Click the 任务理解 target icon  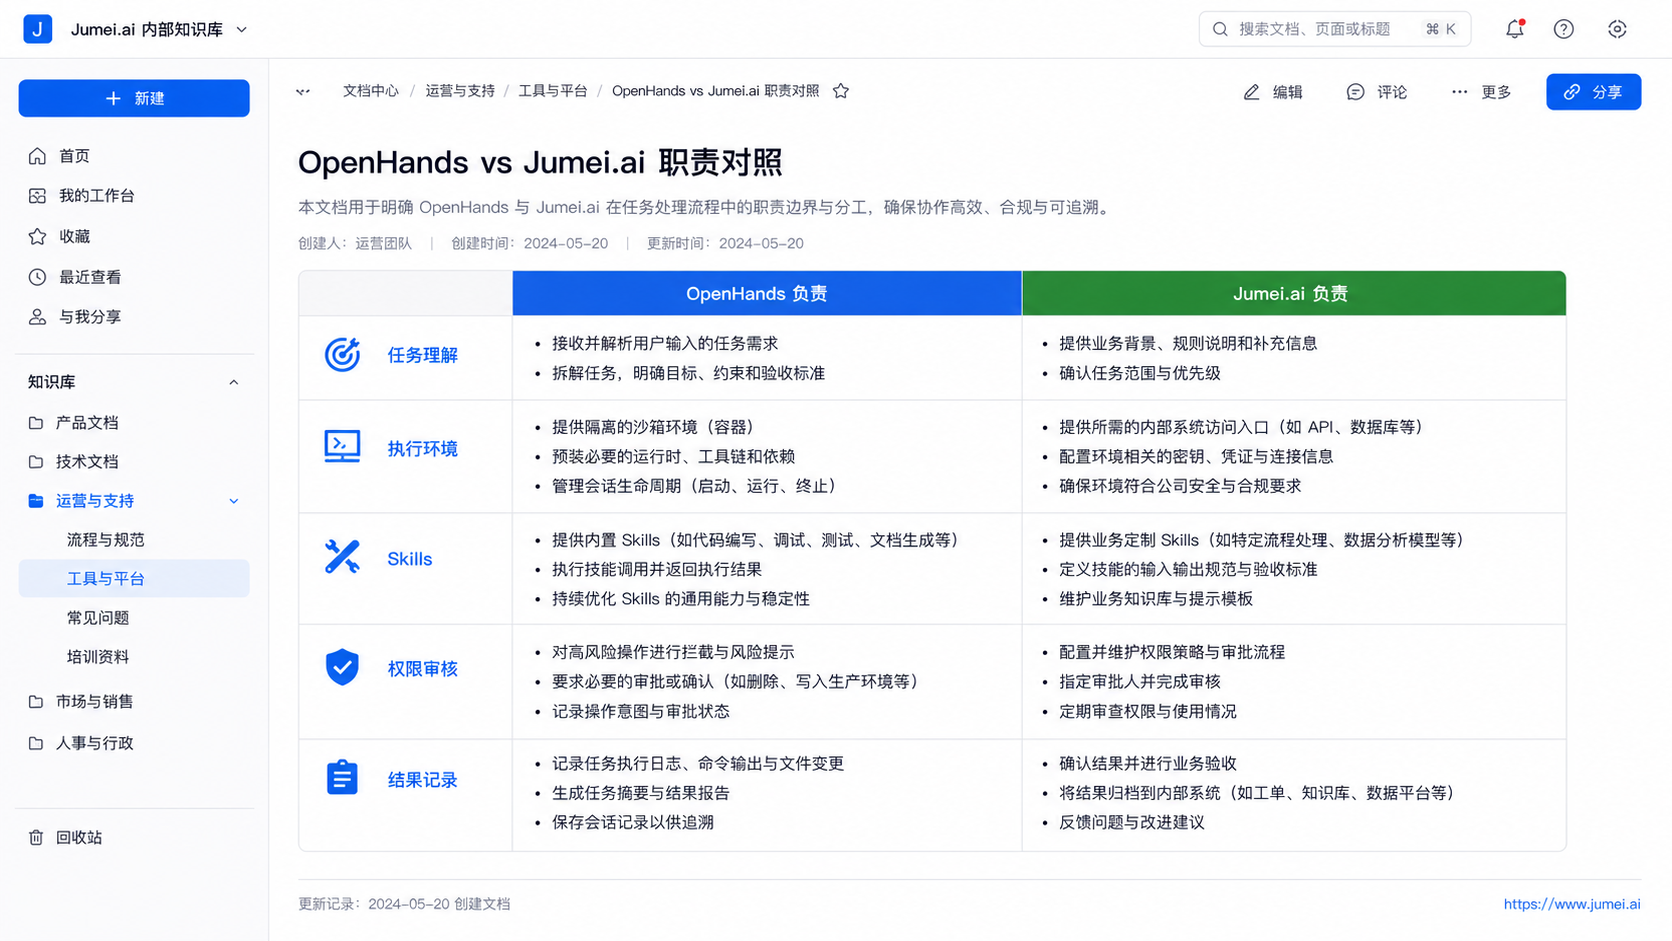pyautogui.click(x=342, y=355)
